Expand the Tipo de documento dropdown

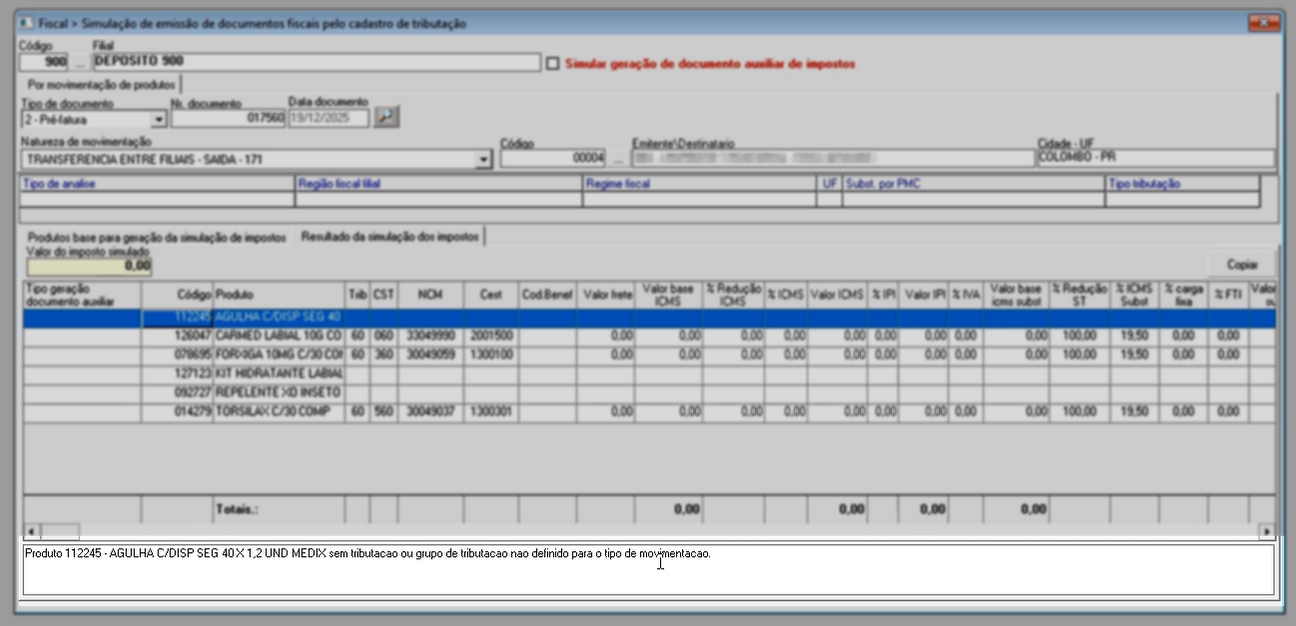pyautogui.click(x=158, y=119)
